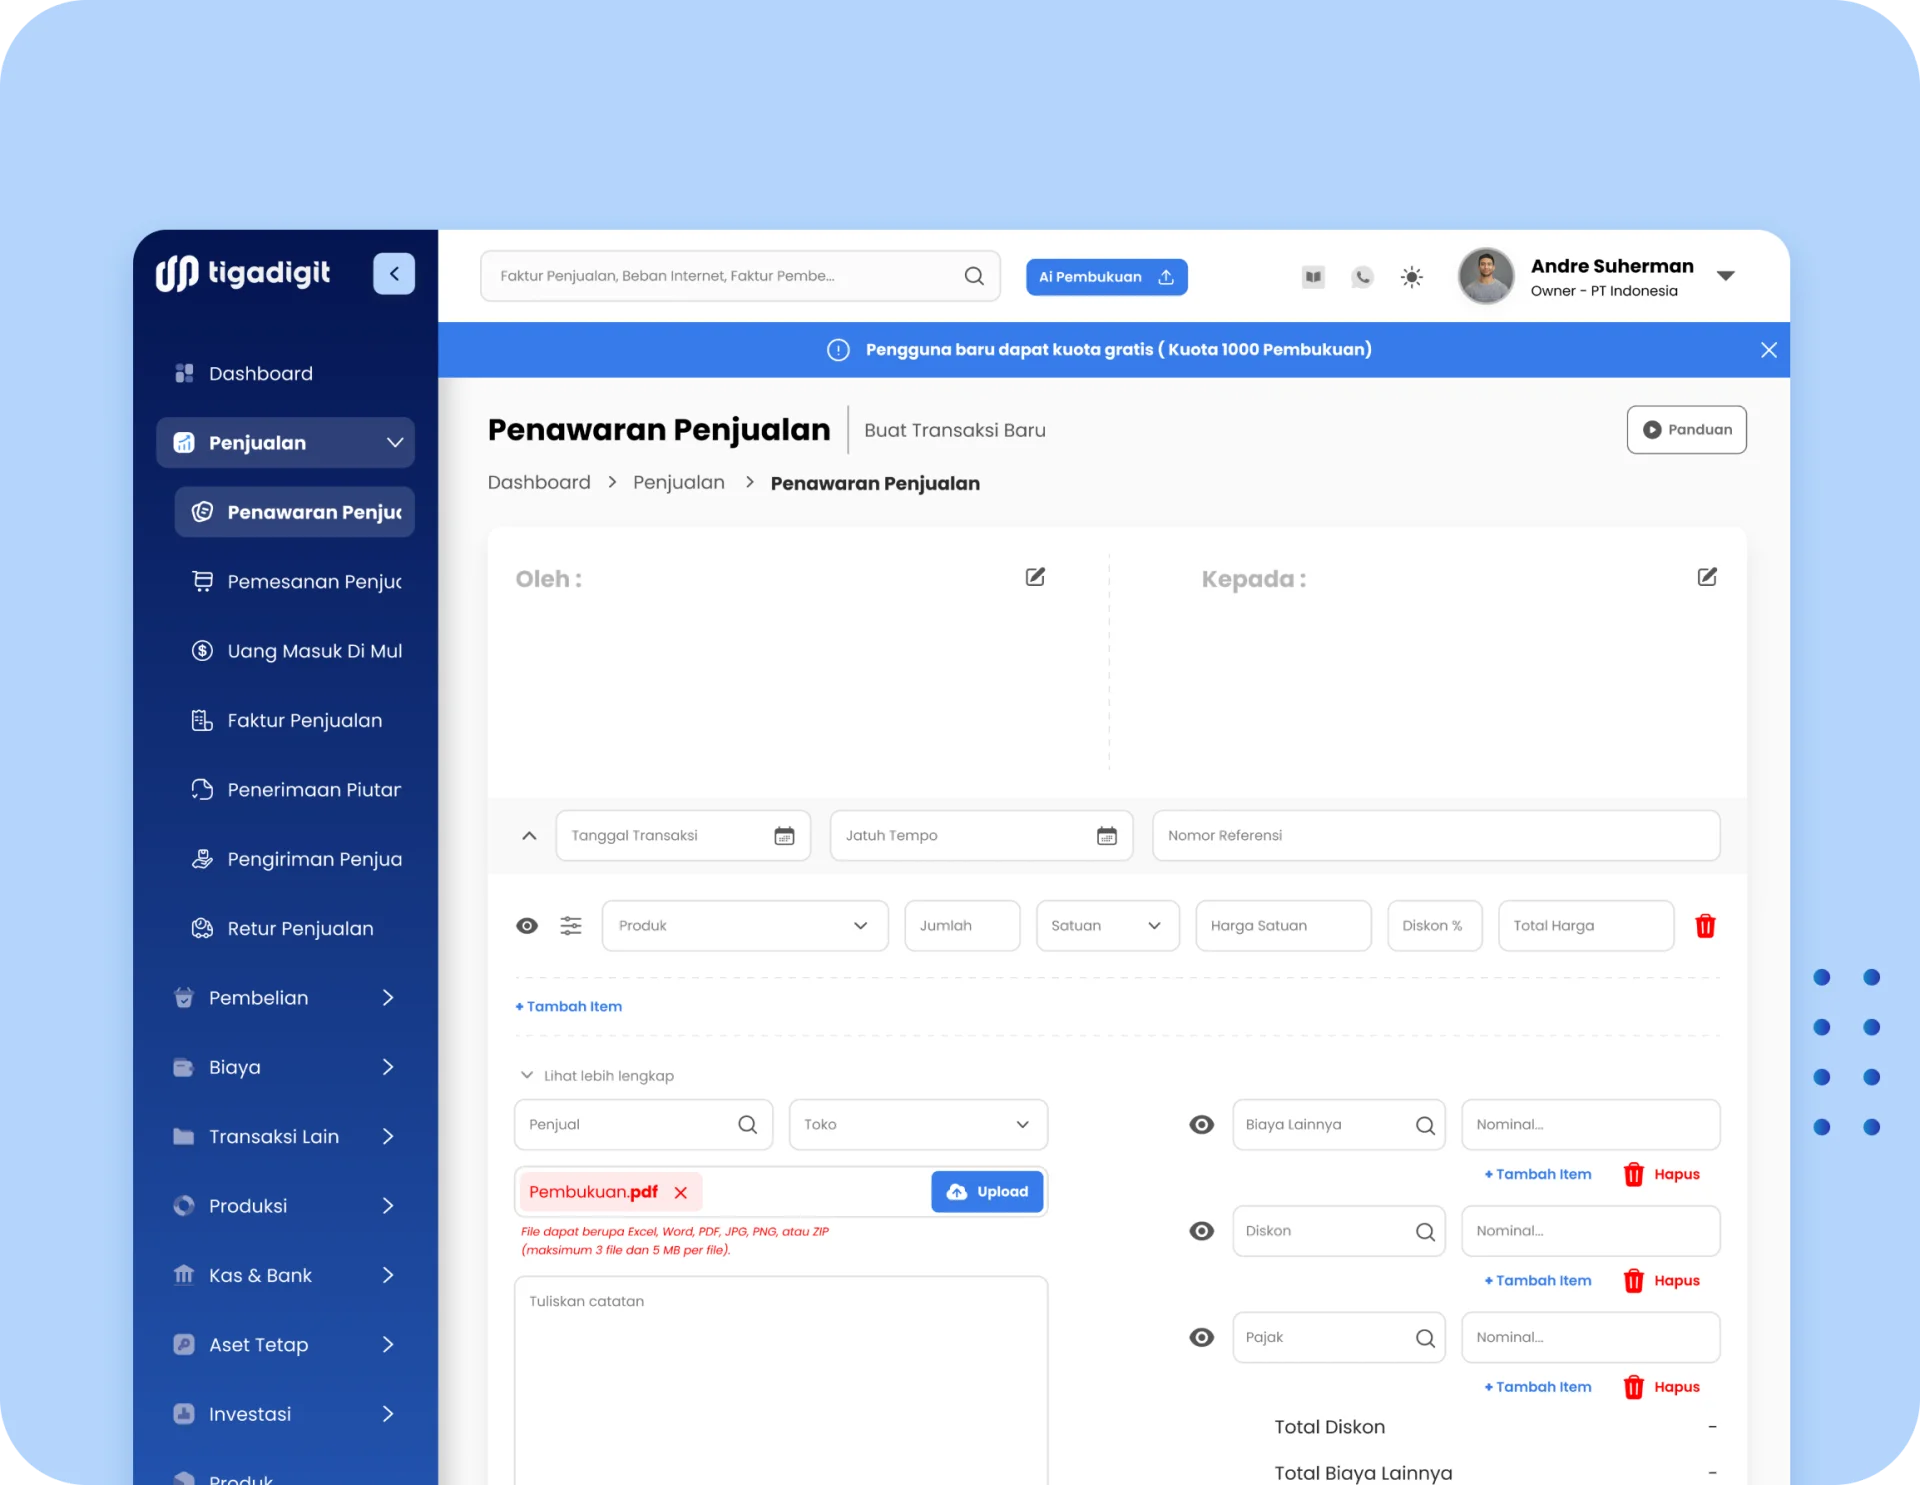Open the book guide icon in header
This screenshot has height=1485, width=1920.
click(1313, 277)
